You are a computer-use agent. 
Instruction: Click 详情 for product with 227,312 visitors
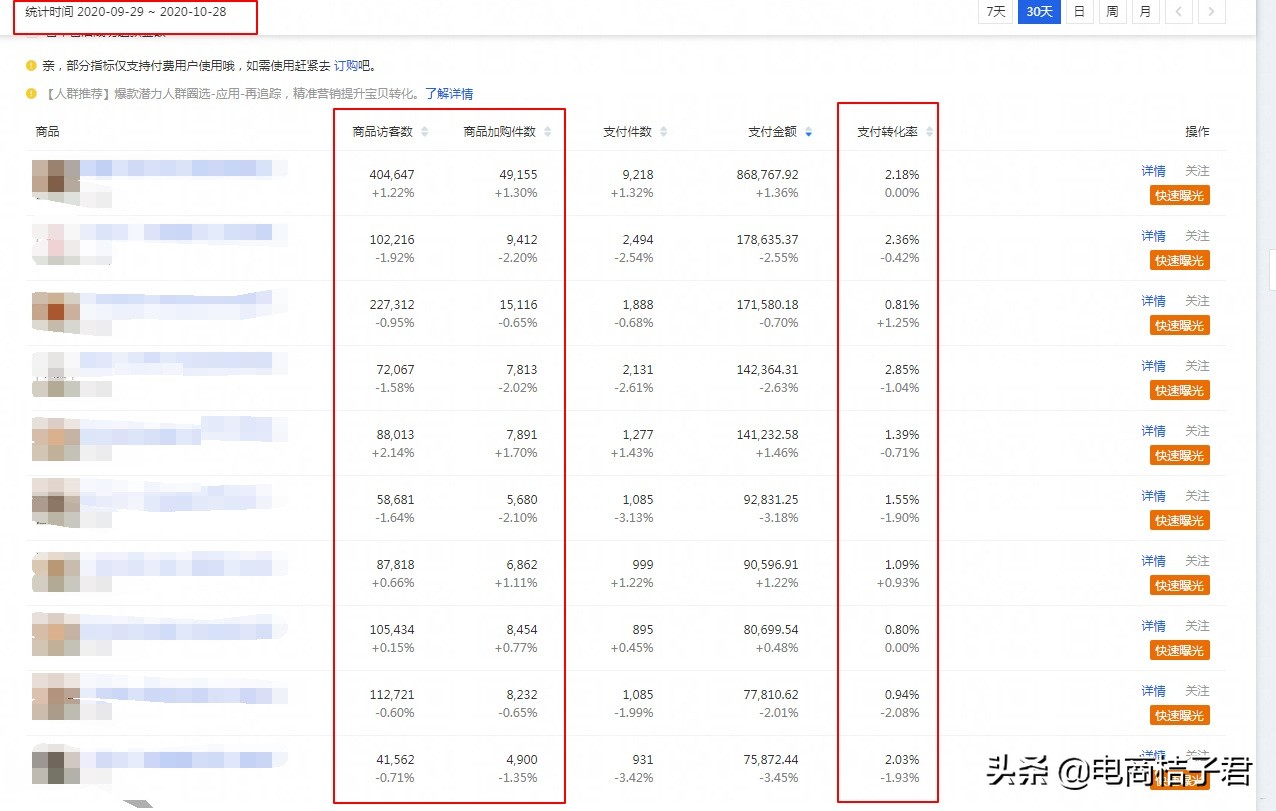tap(1153, 301)
